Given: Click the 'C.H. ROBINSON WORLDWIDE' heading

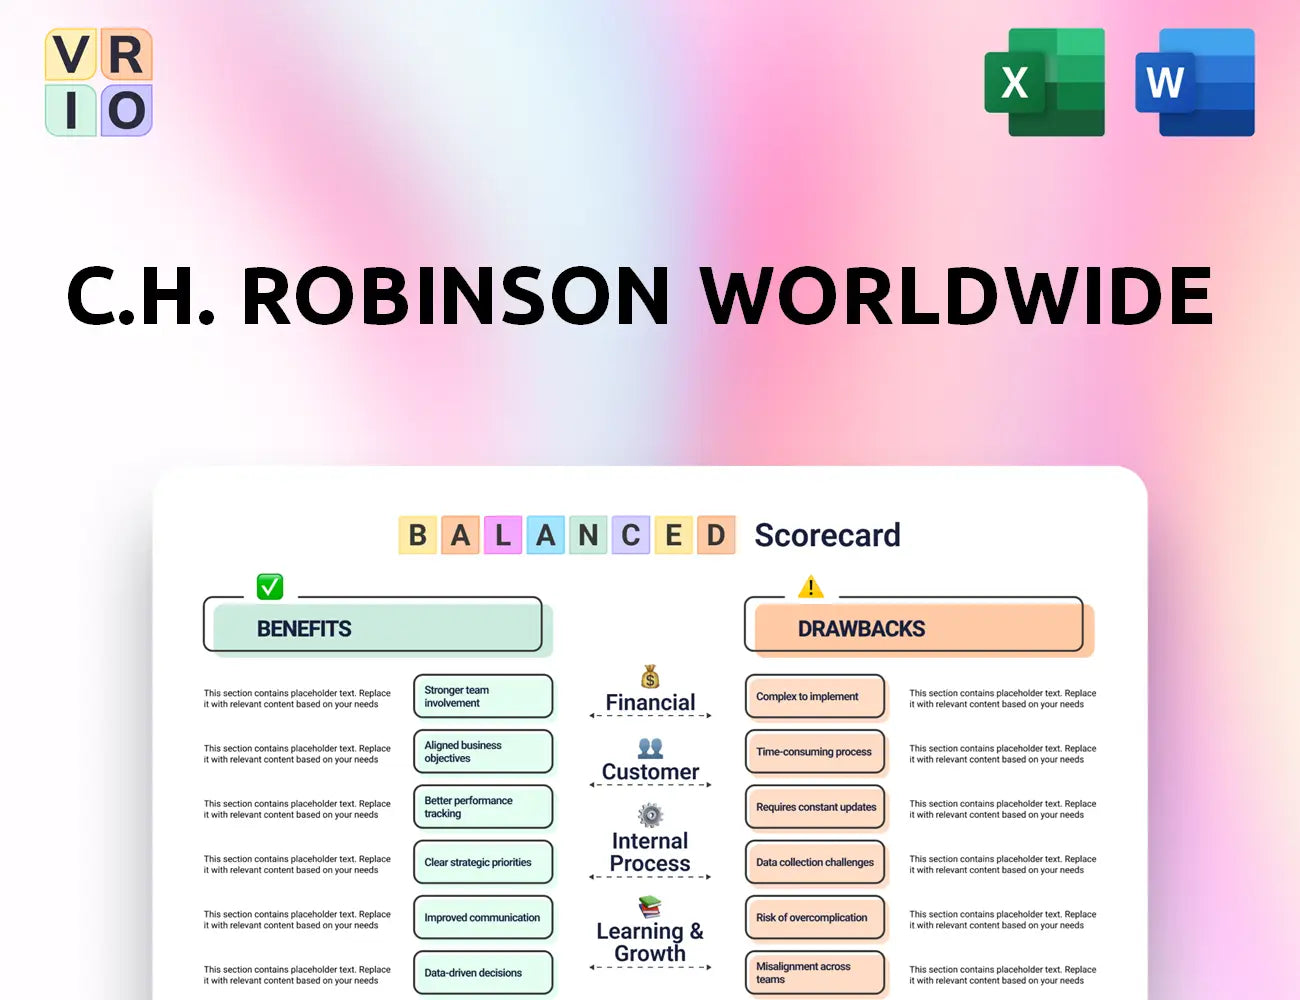Looking at the screenshot, I should pos(640,296).
